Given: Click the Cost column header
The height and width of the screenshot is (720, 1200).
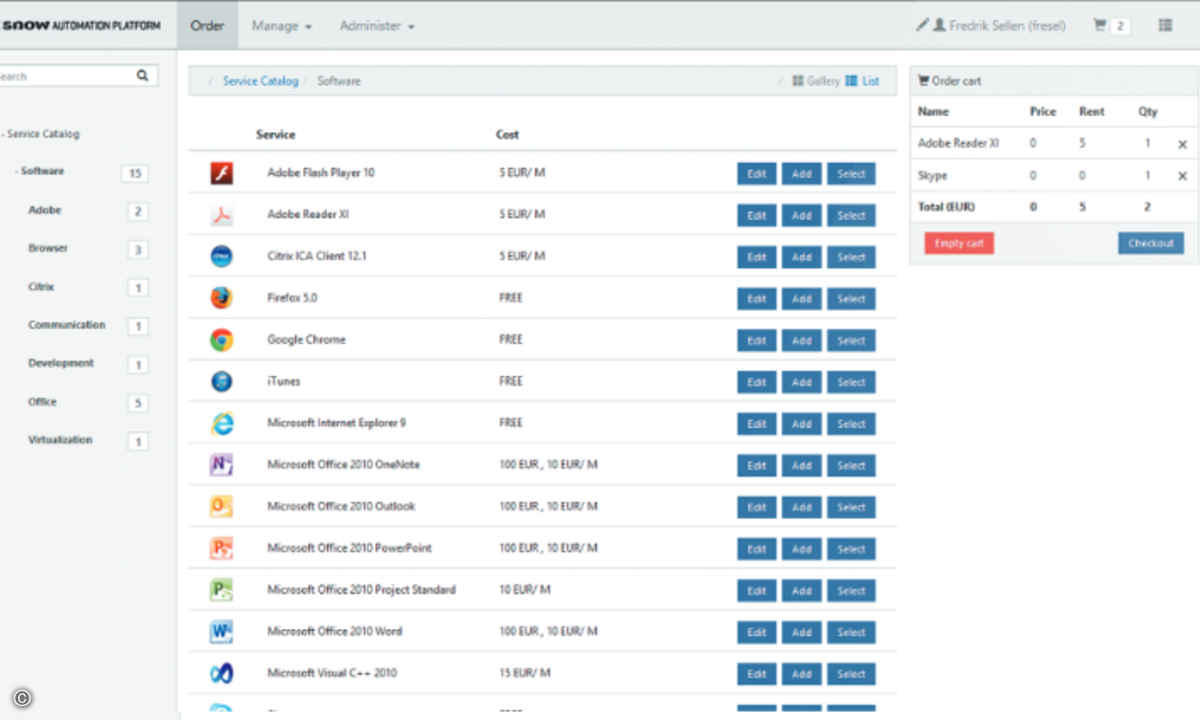Looking at the screenshot, I should tap(508, 134).
